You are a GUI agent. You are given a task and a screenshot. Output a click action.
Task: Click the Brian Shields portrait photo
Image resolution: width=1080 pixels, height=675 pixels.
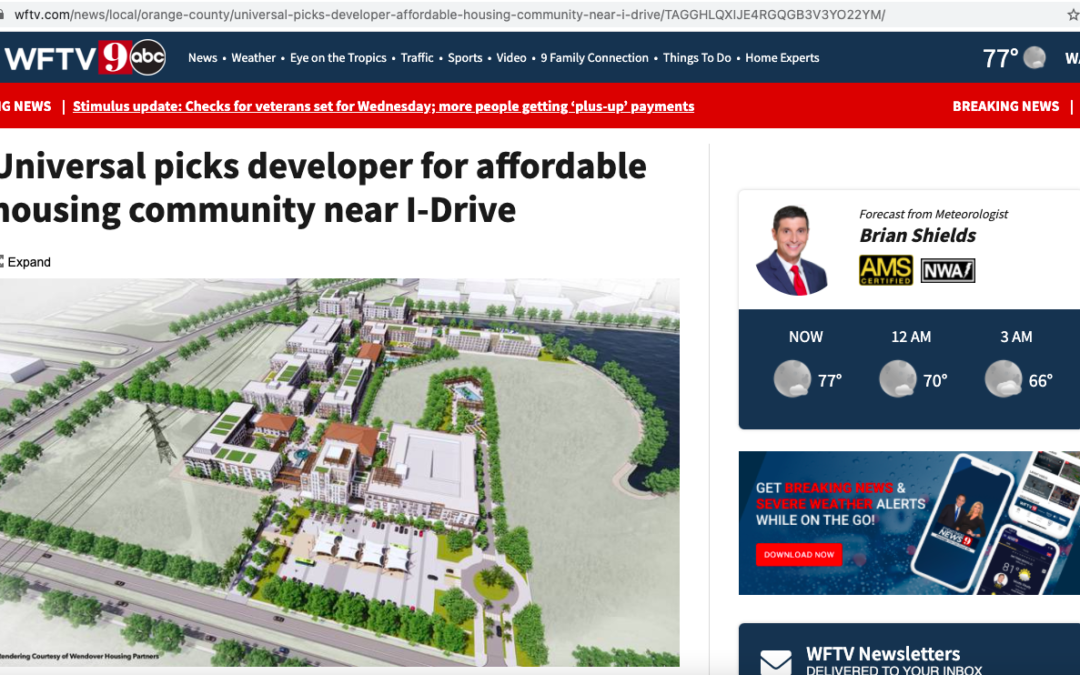click(792, 250)
